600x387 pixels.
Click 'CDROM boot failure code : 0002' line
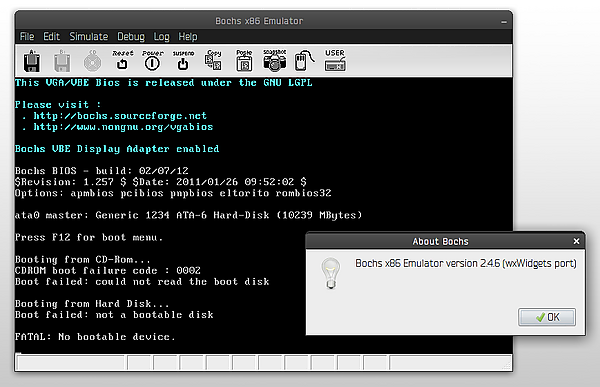[108, 270]
